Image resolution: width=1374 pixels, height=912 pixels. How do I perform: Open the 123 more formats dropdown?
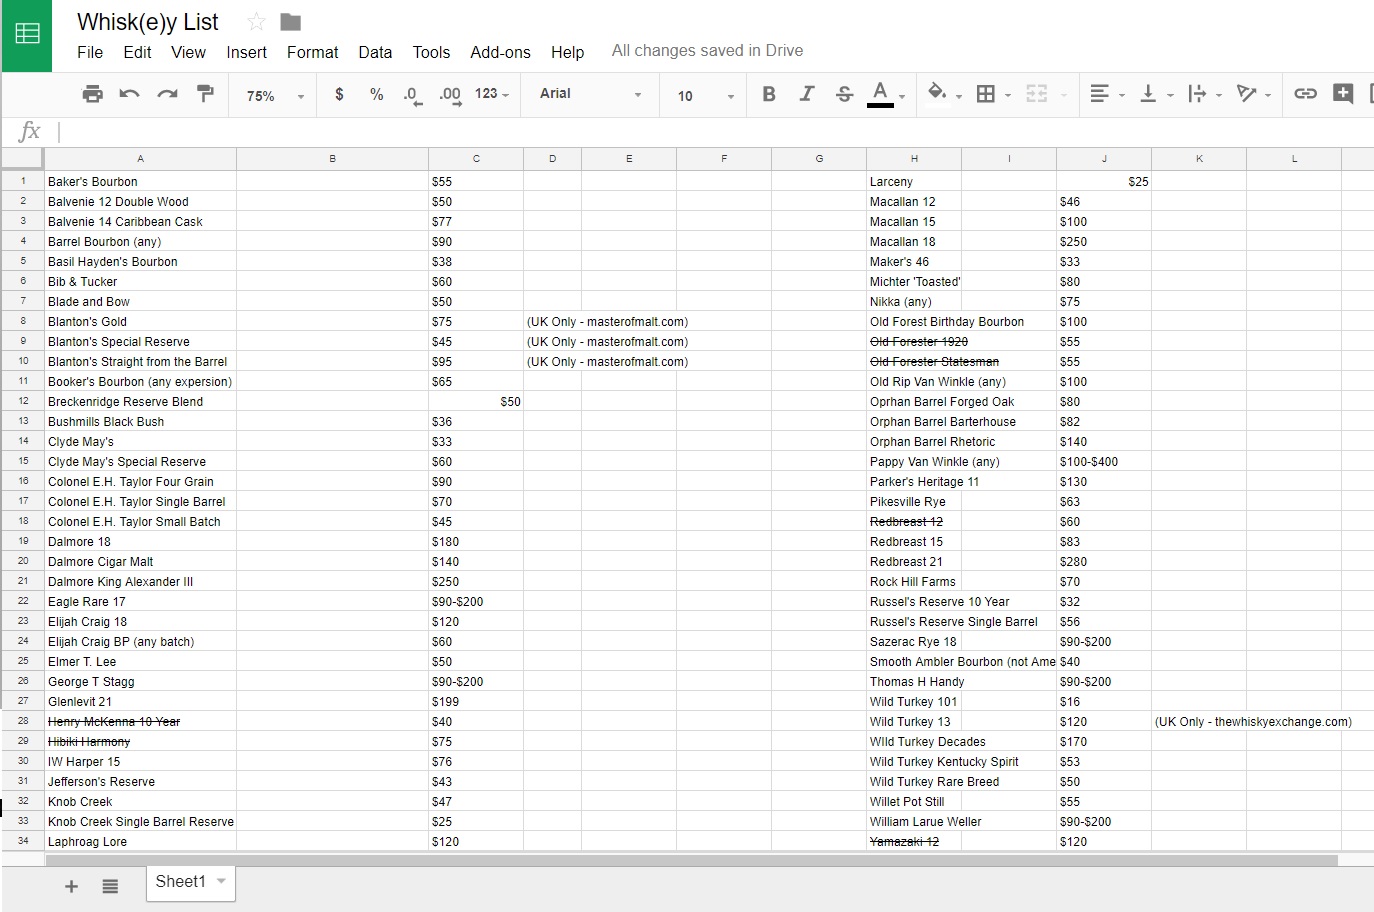tap(492, 94)
